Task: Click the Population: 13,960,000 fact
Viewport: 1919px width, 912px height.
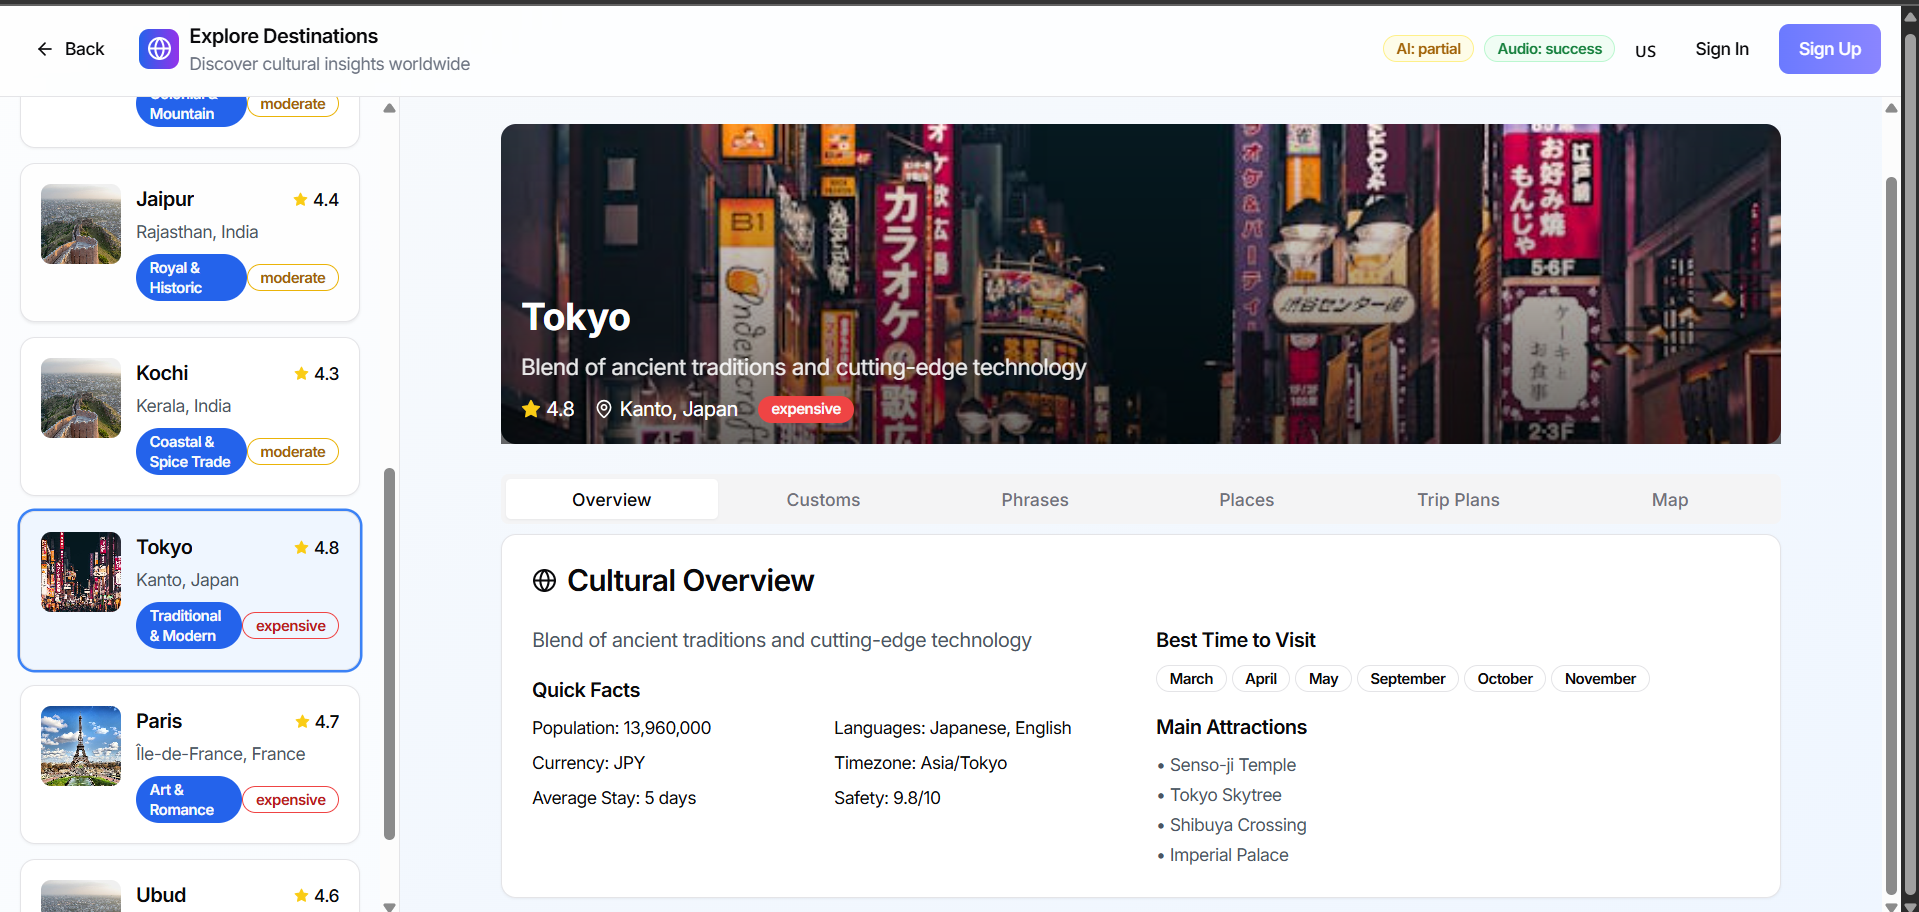Action: [622, 728]
